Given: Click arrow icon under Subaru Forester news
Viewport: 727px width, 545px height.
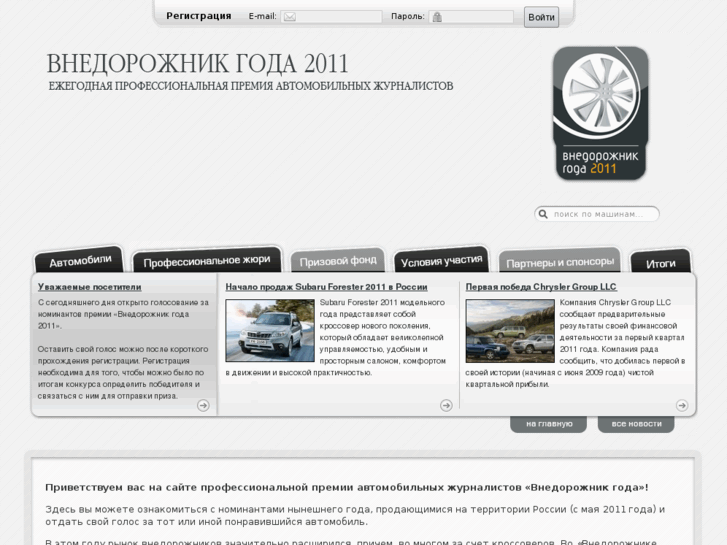Looking at the screenshot, I should click(446, 405).
